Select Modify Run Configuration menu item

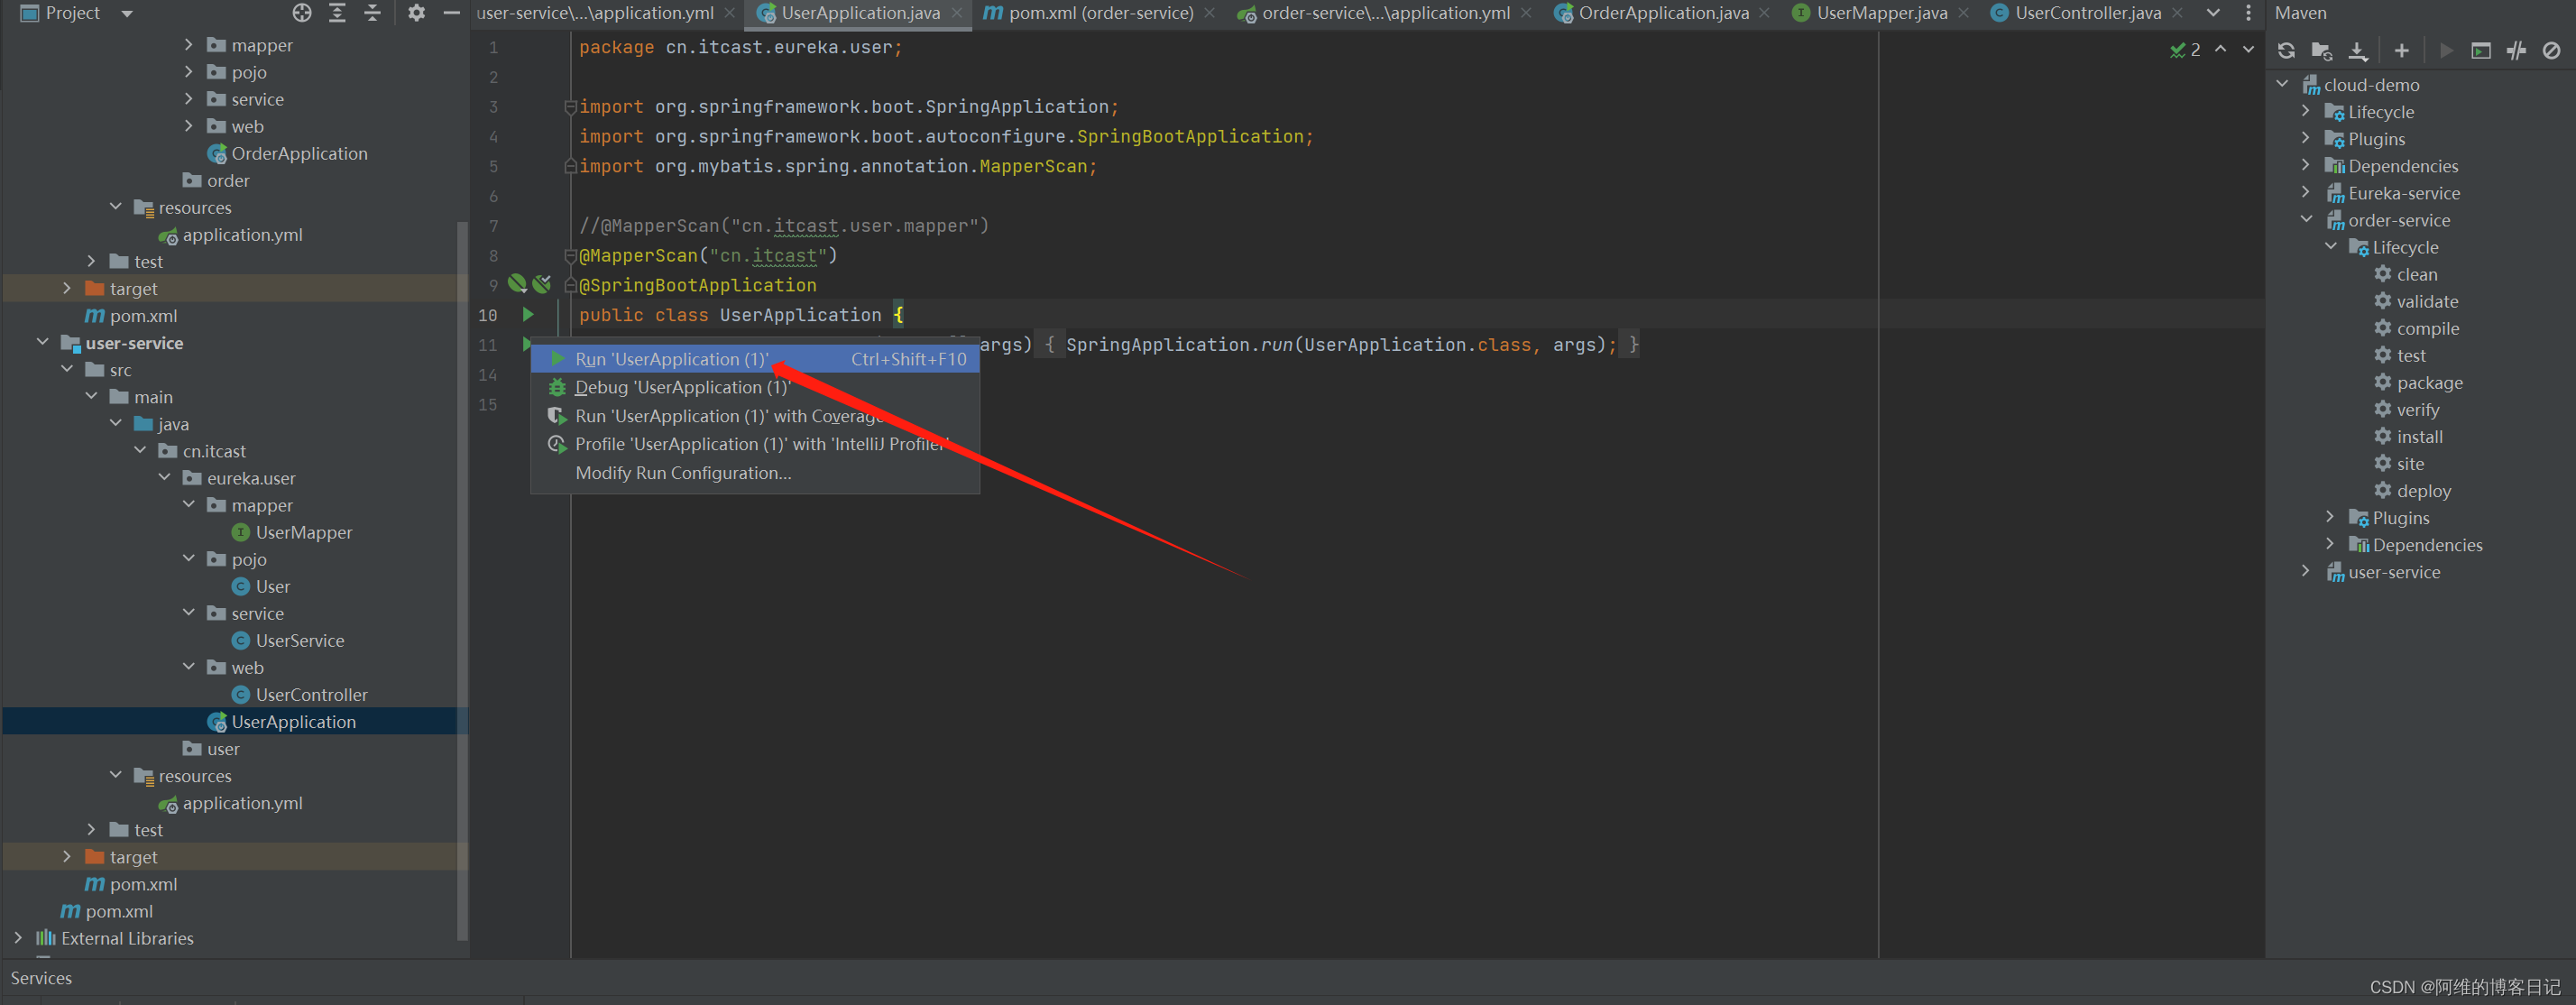click(x=755, y=473)
